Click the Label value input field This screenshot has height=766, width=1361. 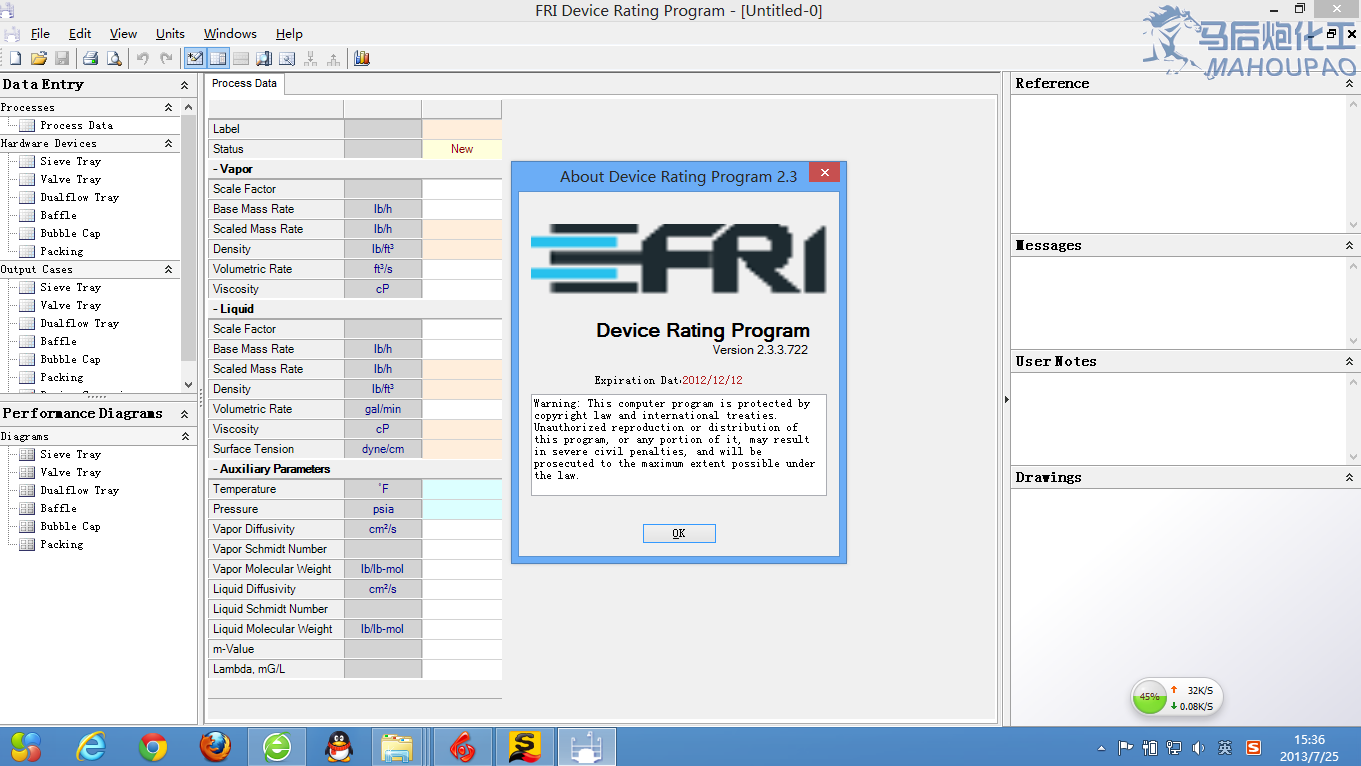(x=462, y=129)
